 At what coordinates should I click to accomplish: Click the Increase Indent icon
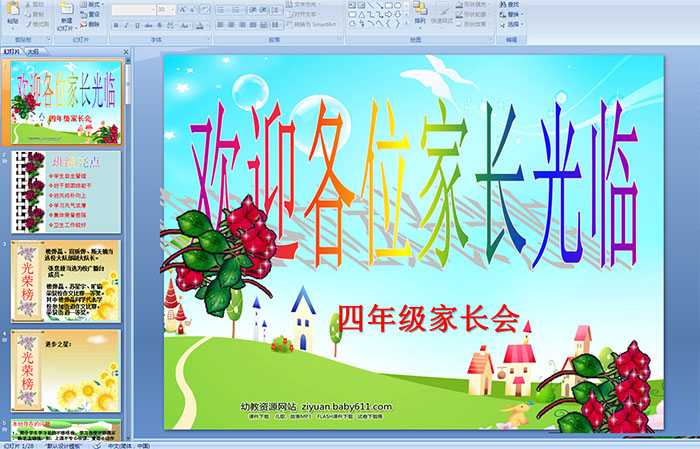[x=263, y=10]
